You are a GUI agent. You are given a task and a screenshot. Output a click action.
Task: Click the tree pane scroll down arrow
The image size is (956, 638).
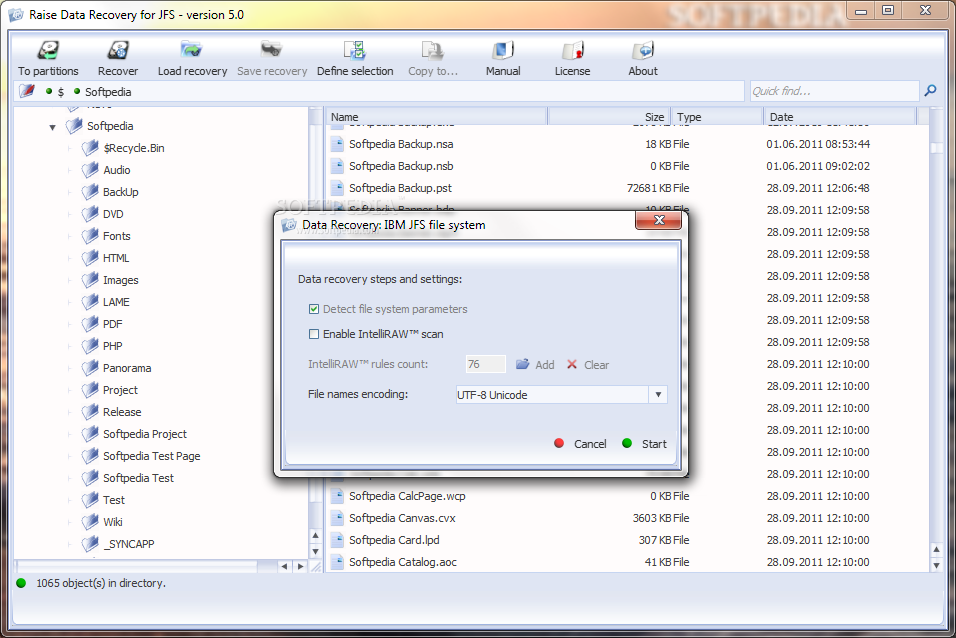(x=315, y=551)
